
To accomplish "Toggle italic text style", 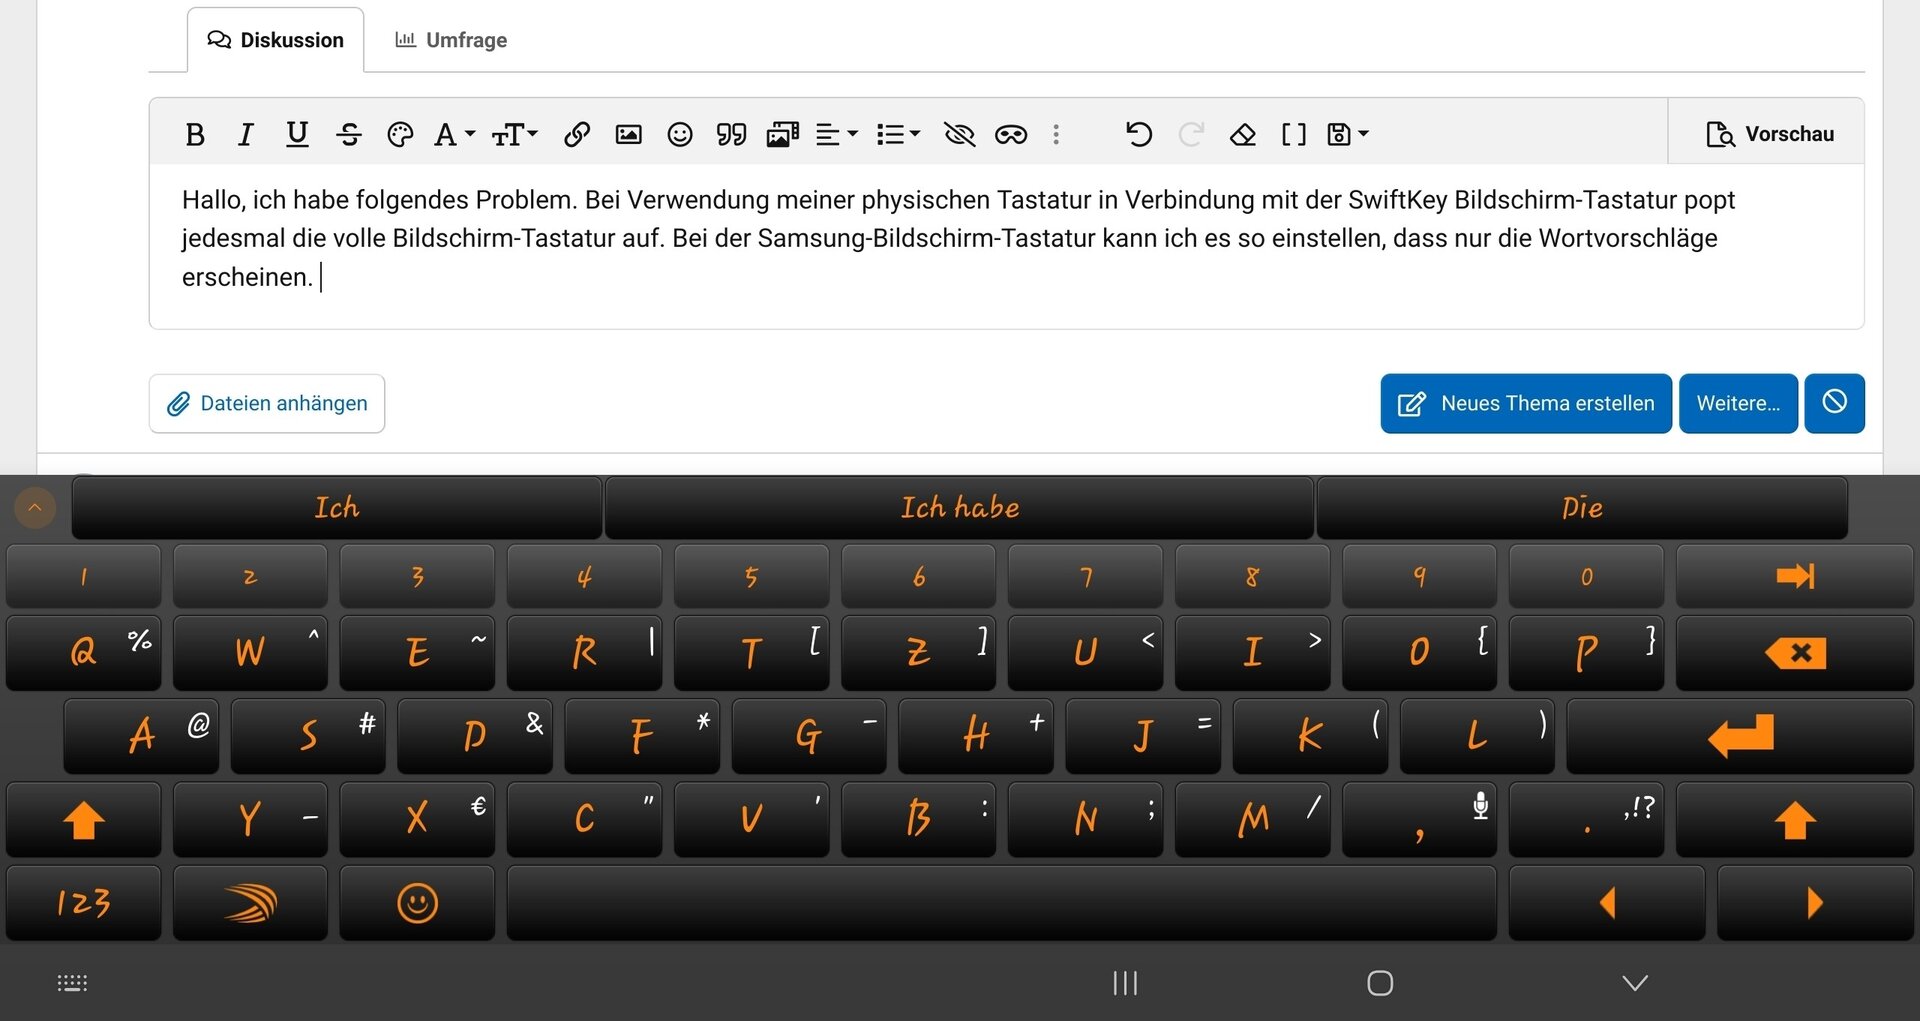I will pyautogui.click(x=245, y=134).
